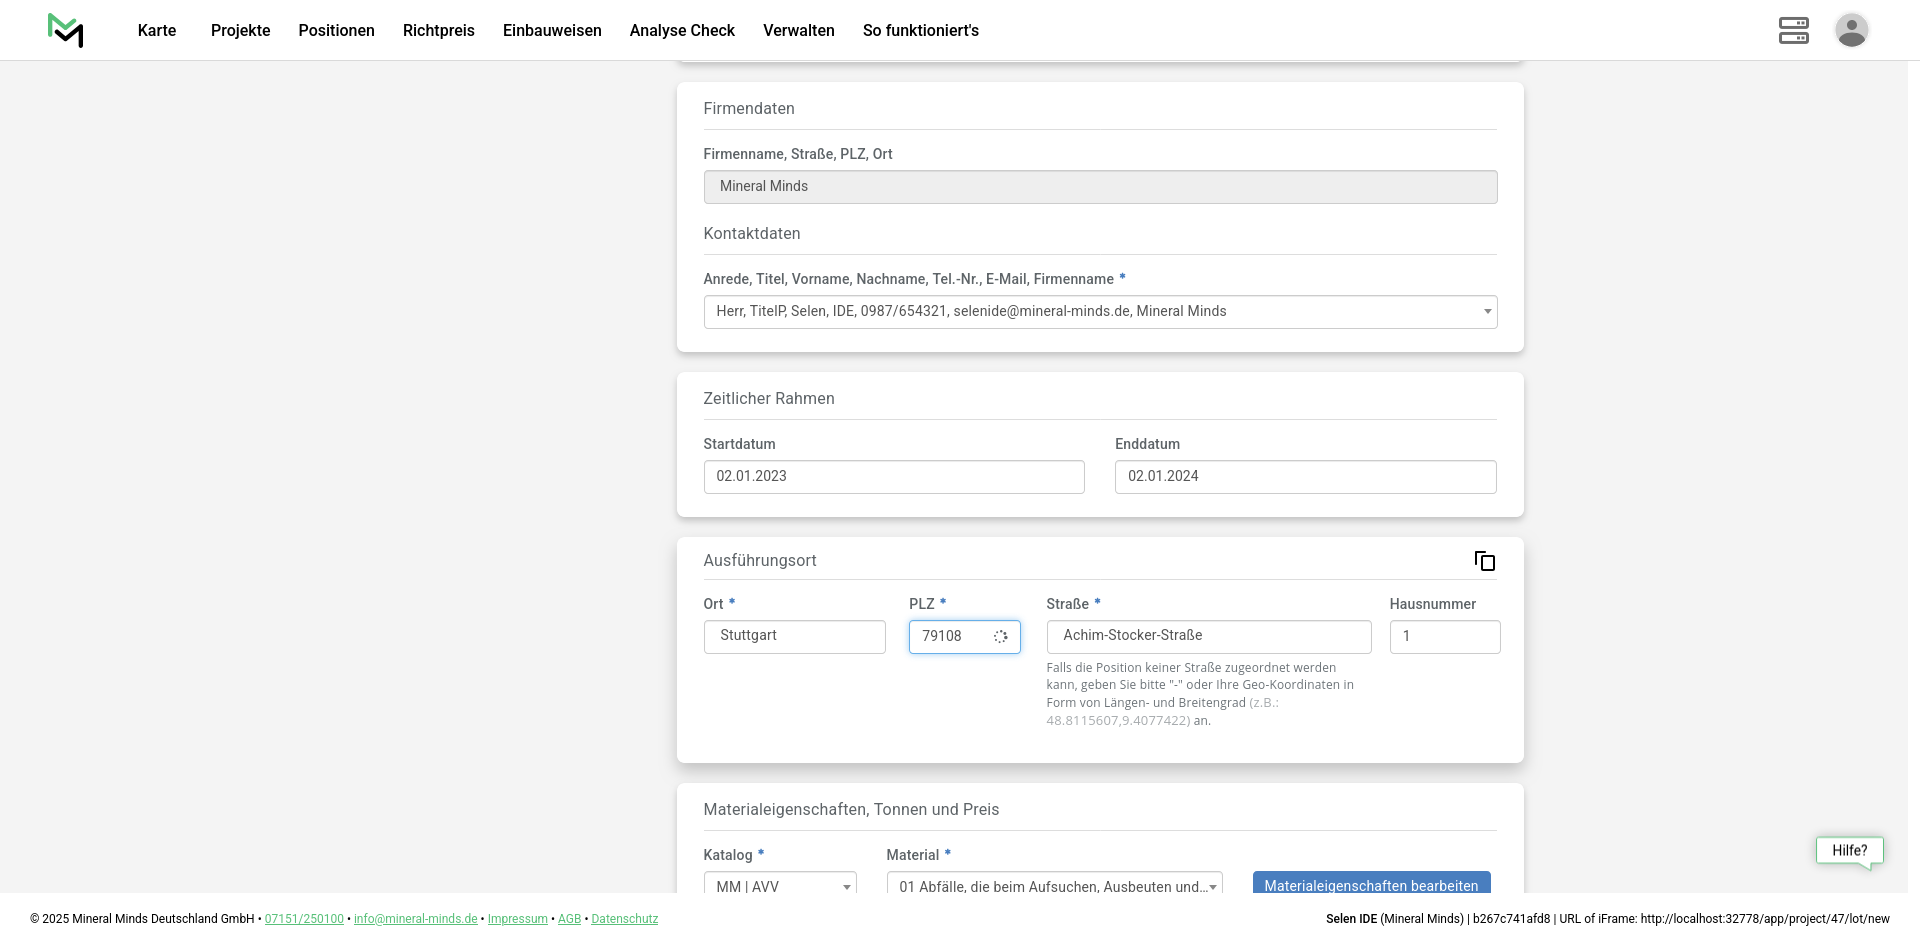The height and width of the screenshot is (943, 1920).
Task: Click the copy icon in Ausführungsort section
Action: point(1484,561)
